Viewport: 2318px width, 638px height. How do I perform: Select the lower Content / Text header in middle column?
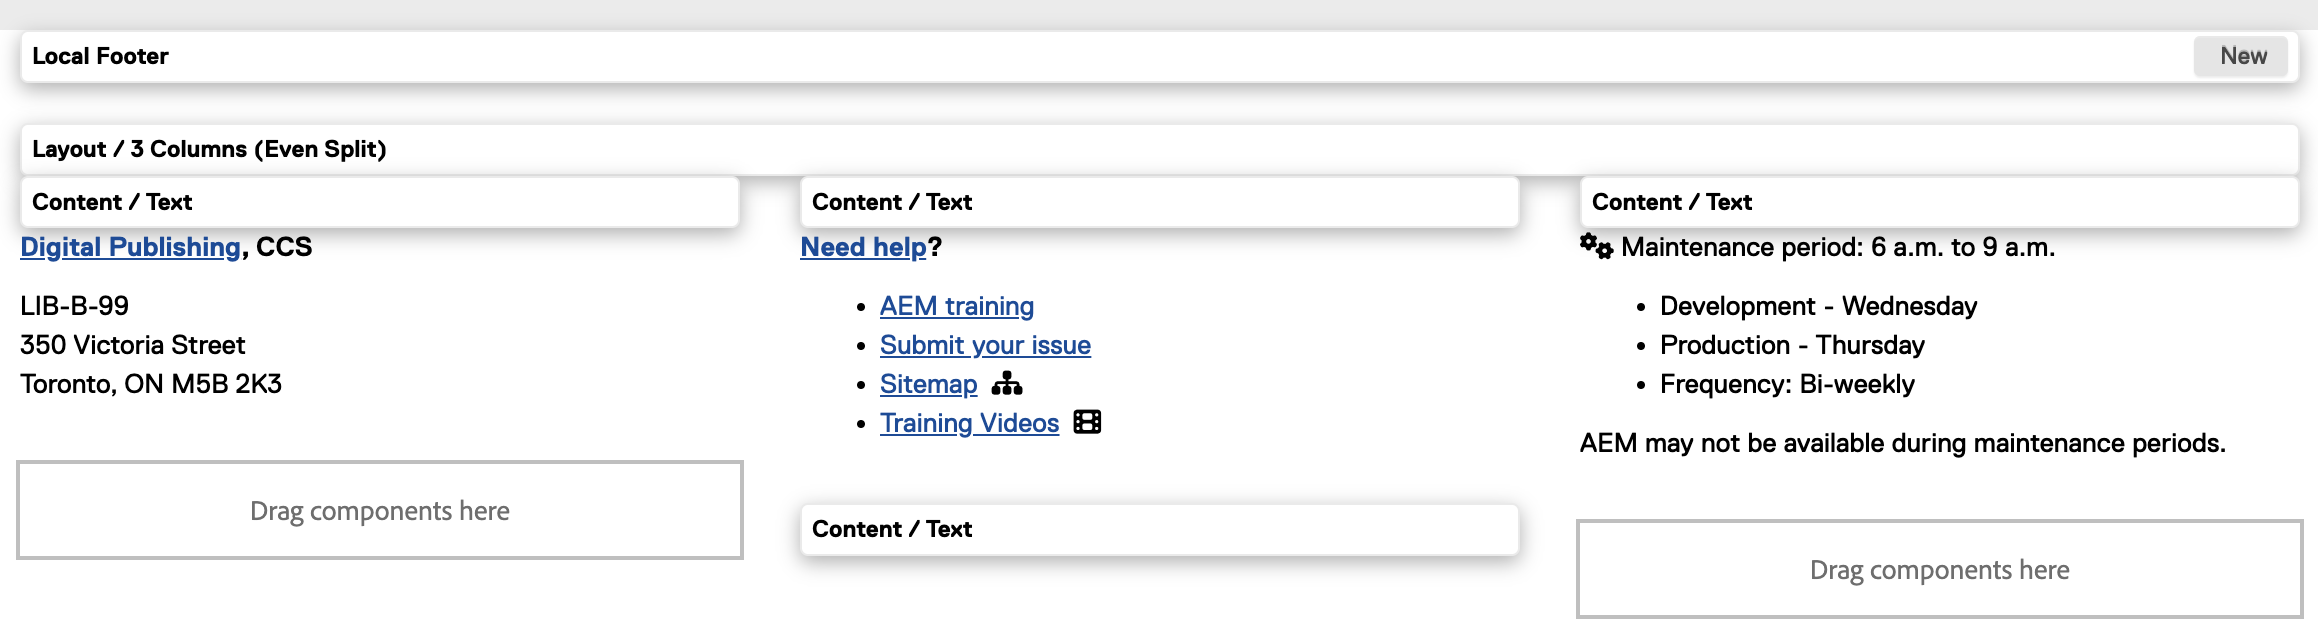1158,529
